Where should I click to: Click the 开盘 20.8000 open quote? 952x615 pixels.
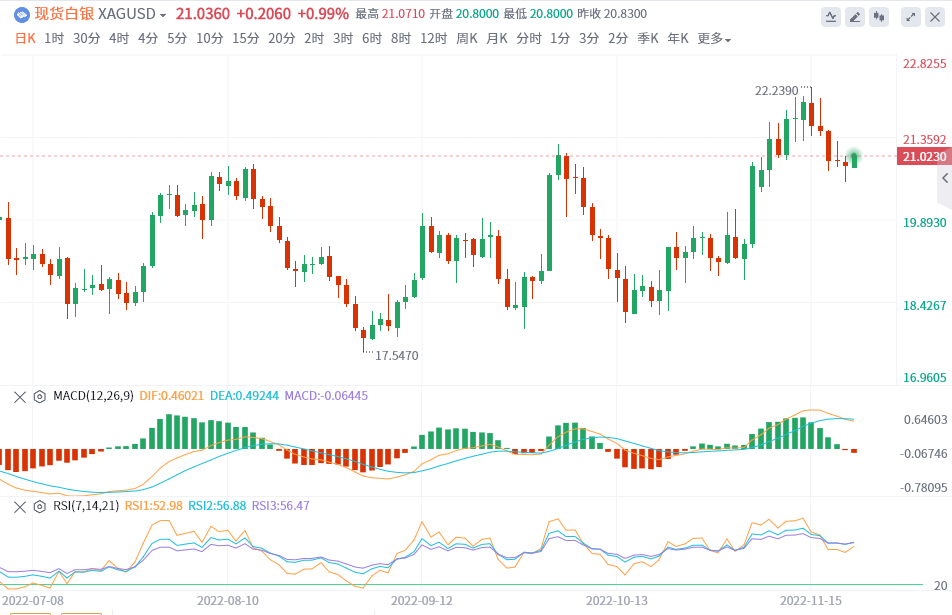click(464, 14)
